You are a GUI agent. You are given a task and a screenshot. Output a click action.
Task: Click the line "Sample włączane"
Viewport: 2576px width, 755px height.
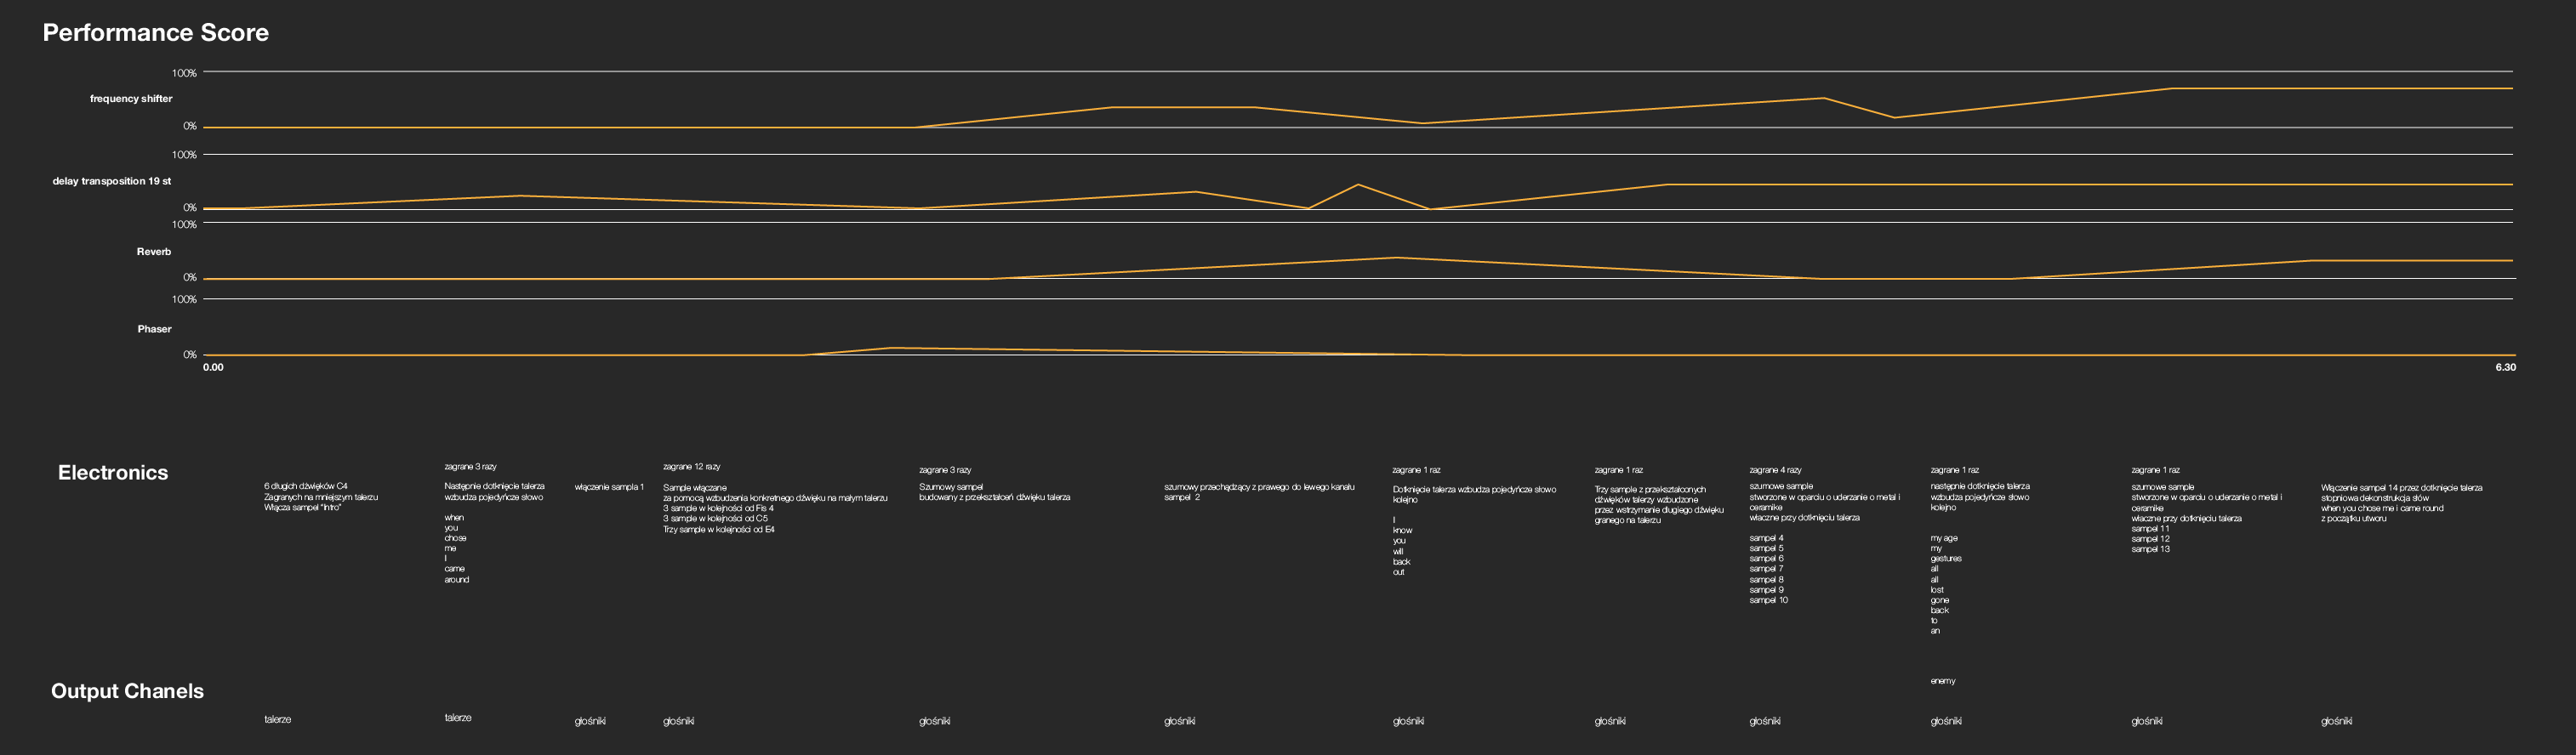pos(695,488)
